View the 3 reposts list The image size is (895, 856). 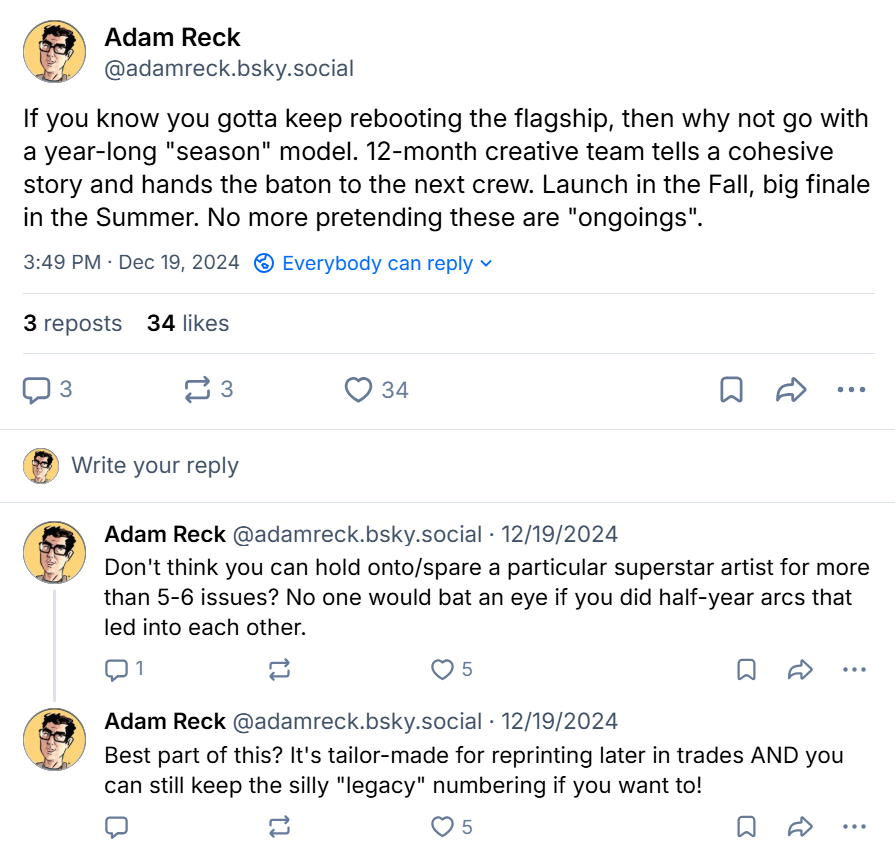coord(72,323)
